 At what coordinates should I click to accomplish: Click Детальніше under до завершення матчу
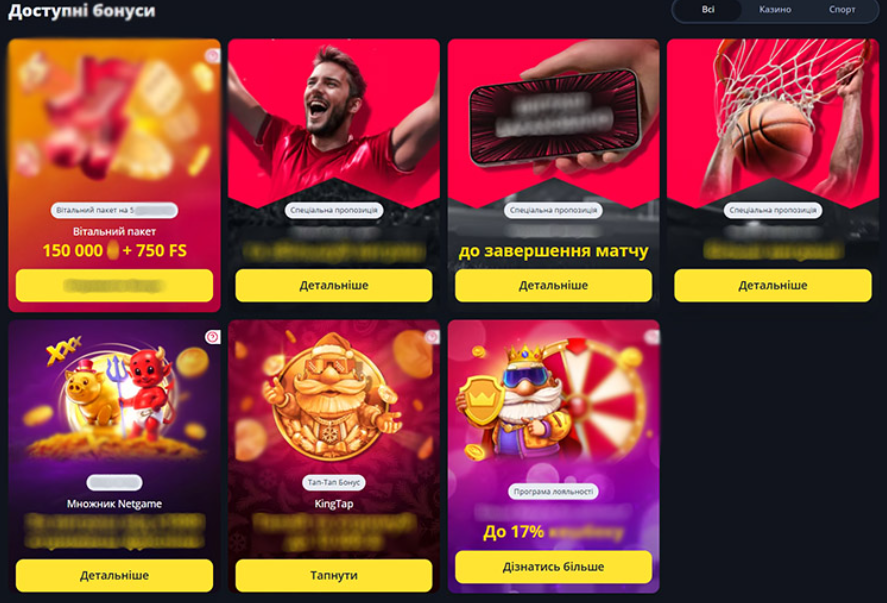553,286
